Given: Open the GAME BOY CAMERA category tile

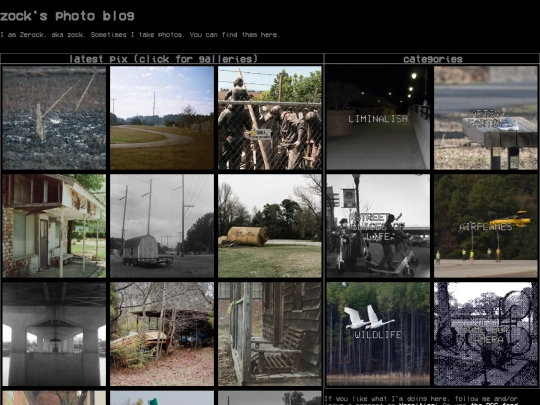Looking at the screenshot, I should coord(486,334).
